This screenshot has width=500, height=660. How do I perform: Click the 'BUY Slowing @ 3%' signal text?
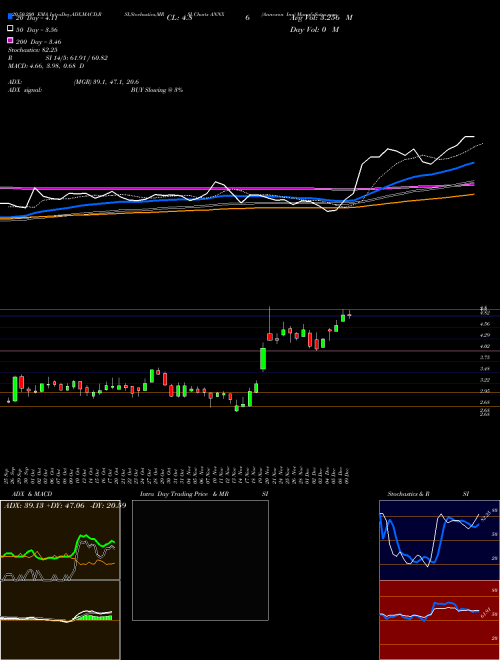tap(157, 90)
